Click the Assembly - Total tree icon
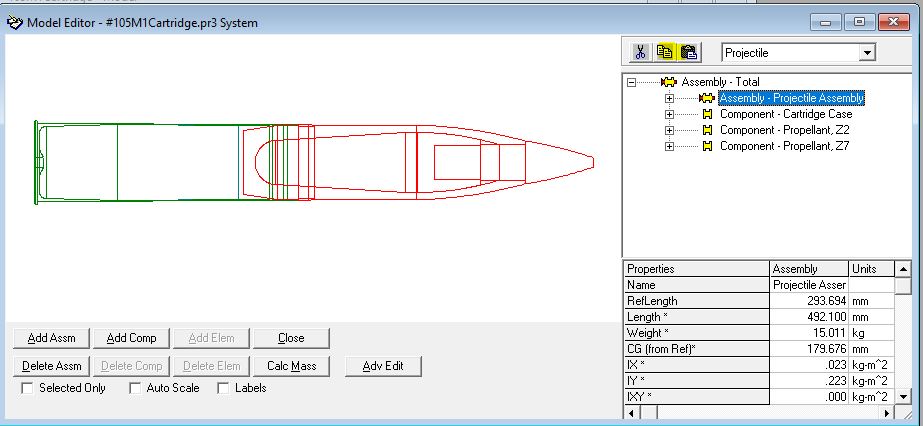 pyautogui.click(x=669, y=82)
